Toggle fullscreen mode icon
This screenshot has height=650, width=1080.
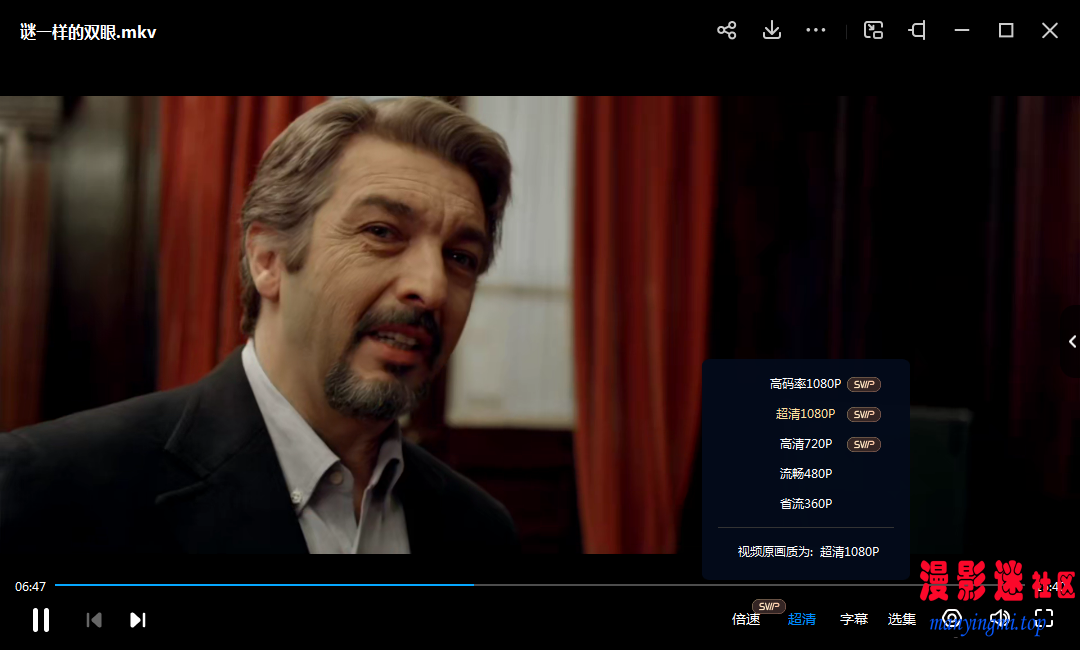coord(1044,619)
